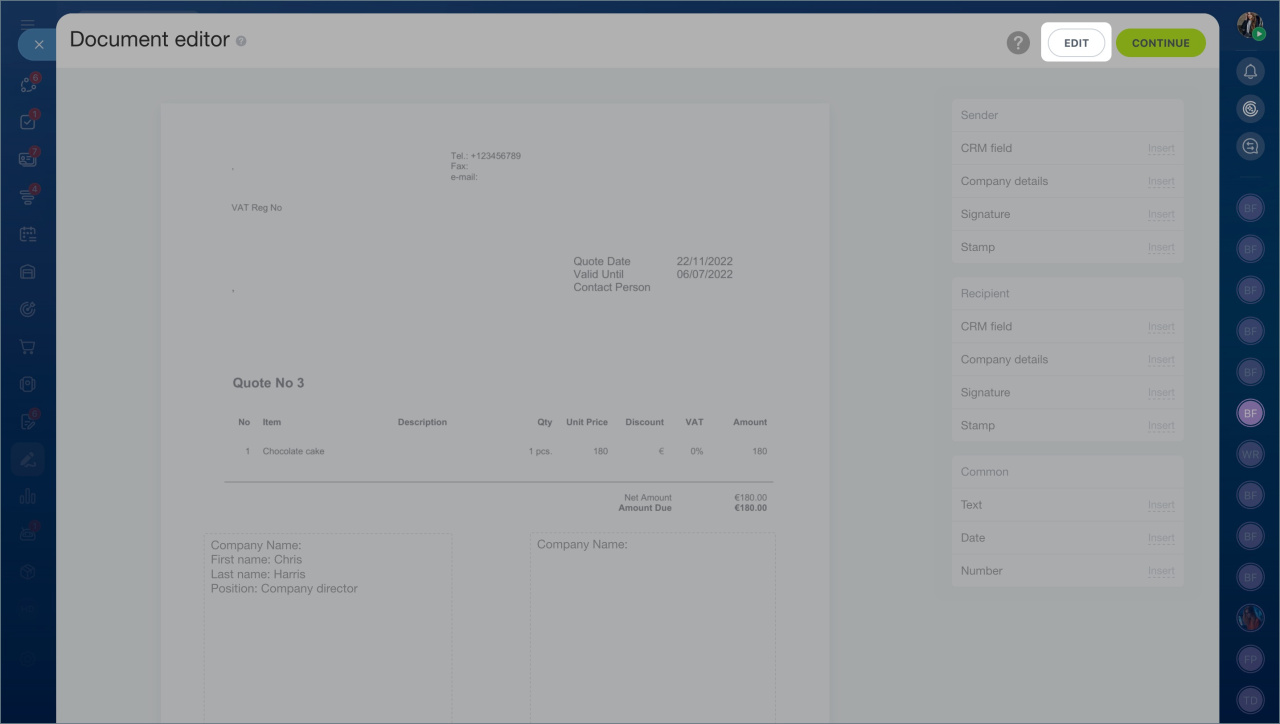Insert Sender Company details
Image resolution: width=1280 pixels, height=724 pixels.
(1161, 182)
